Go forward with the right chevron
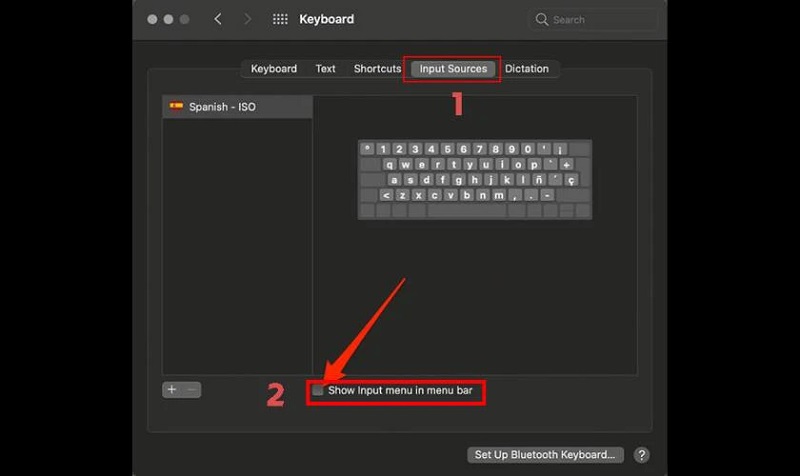Image resolution: width=800 pixels, height=476 pixels. point(246,19)
